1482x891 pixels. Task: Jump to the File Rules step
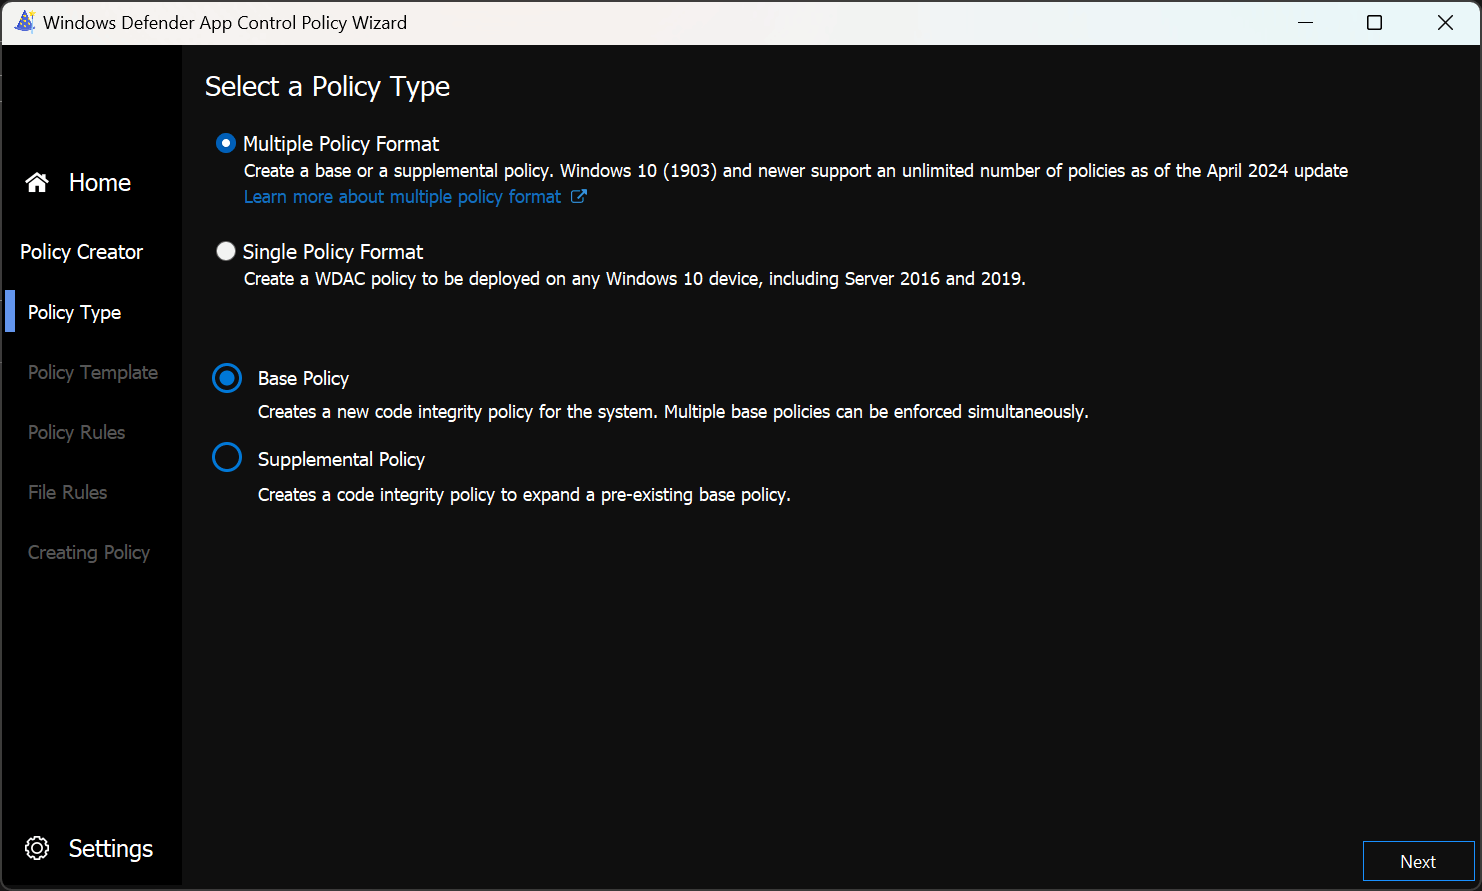coord(68,492)
